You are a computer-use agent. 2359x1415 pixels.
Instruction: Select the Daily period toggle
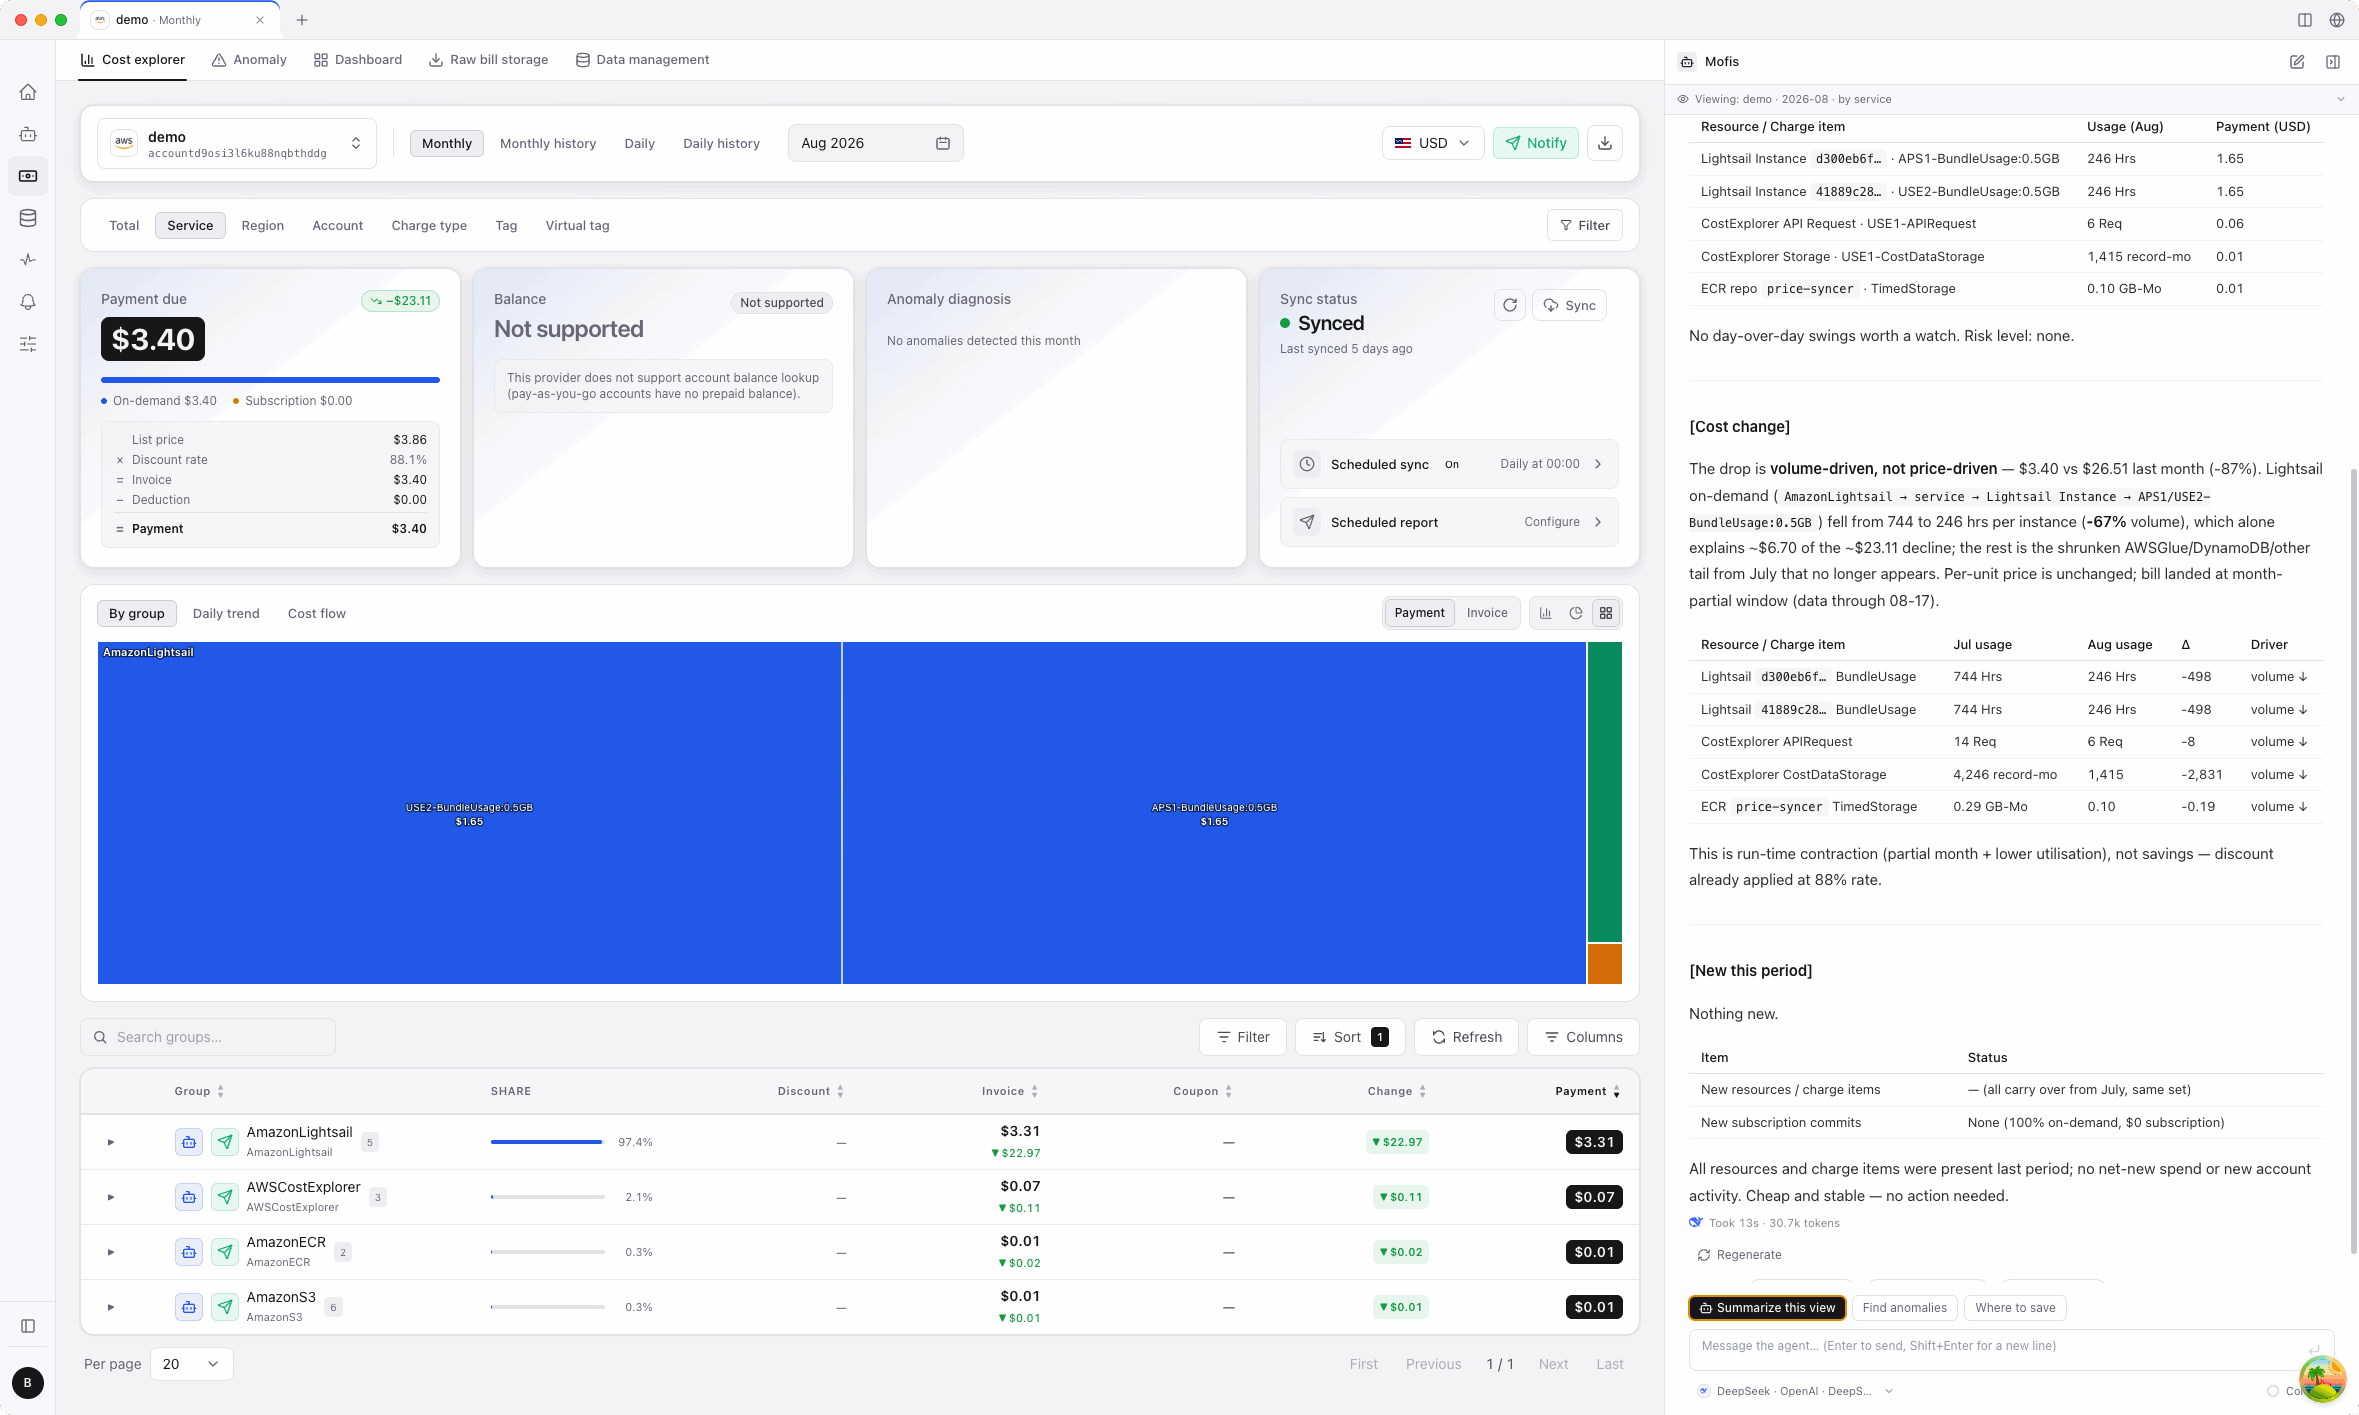639,143
